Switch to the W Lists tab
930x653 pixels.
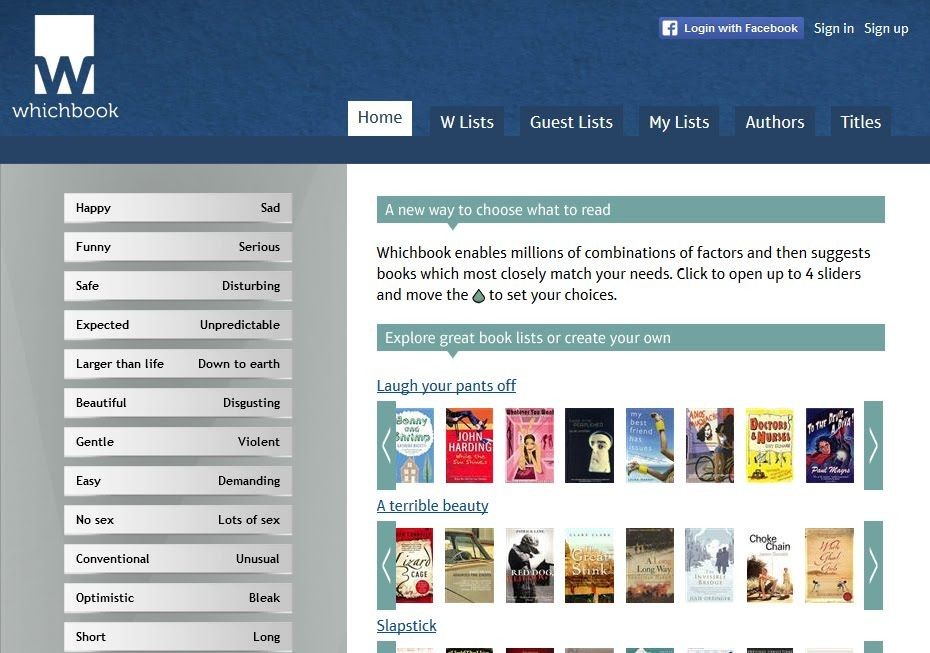pyautogui.click(x=467, y=122)
